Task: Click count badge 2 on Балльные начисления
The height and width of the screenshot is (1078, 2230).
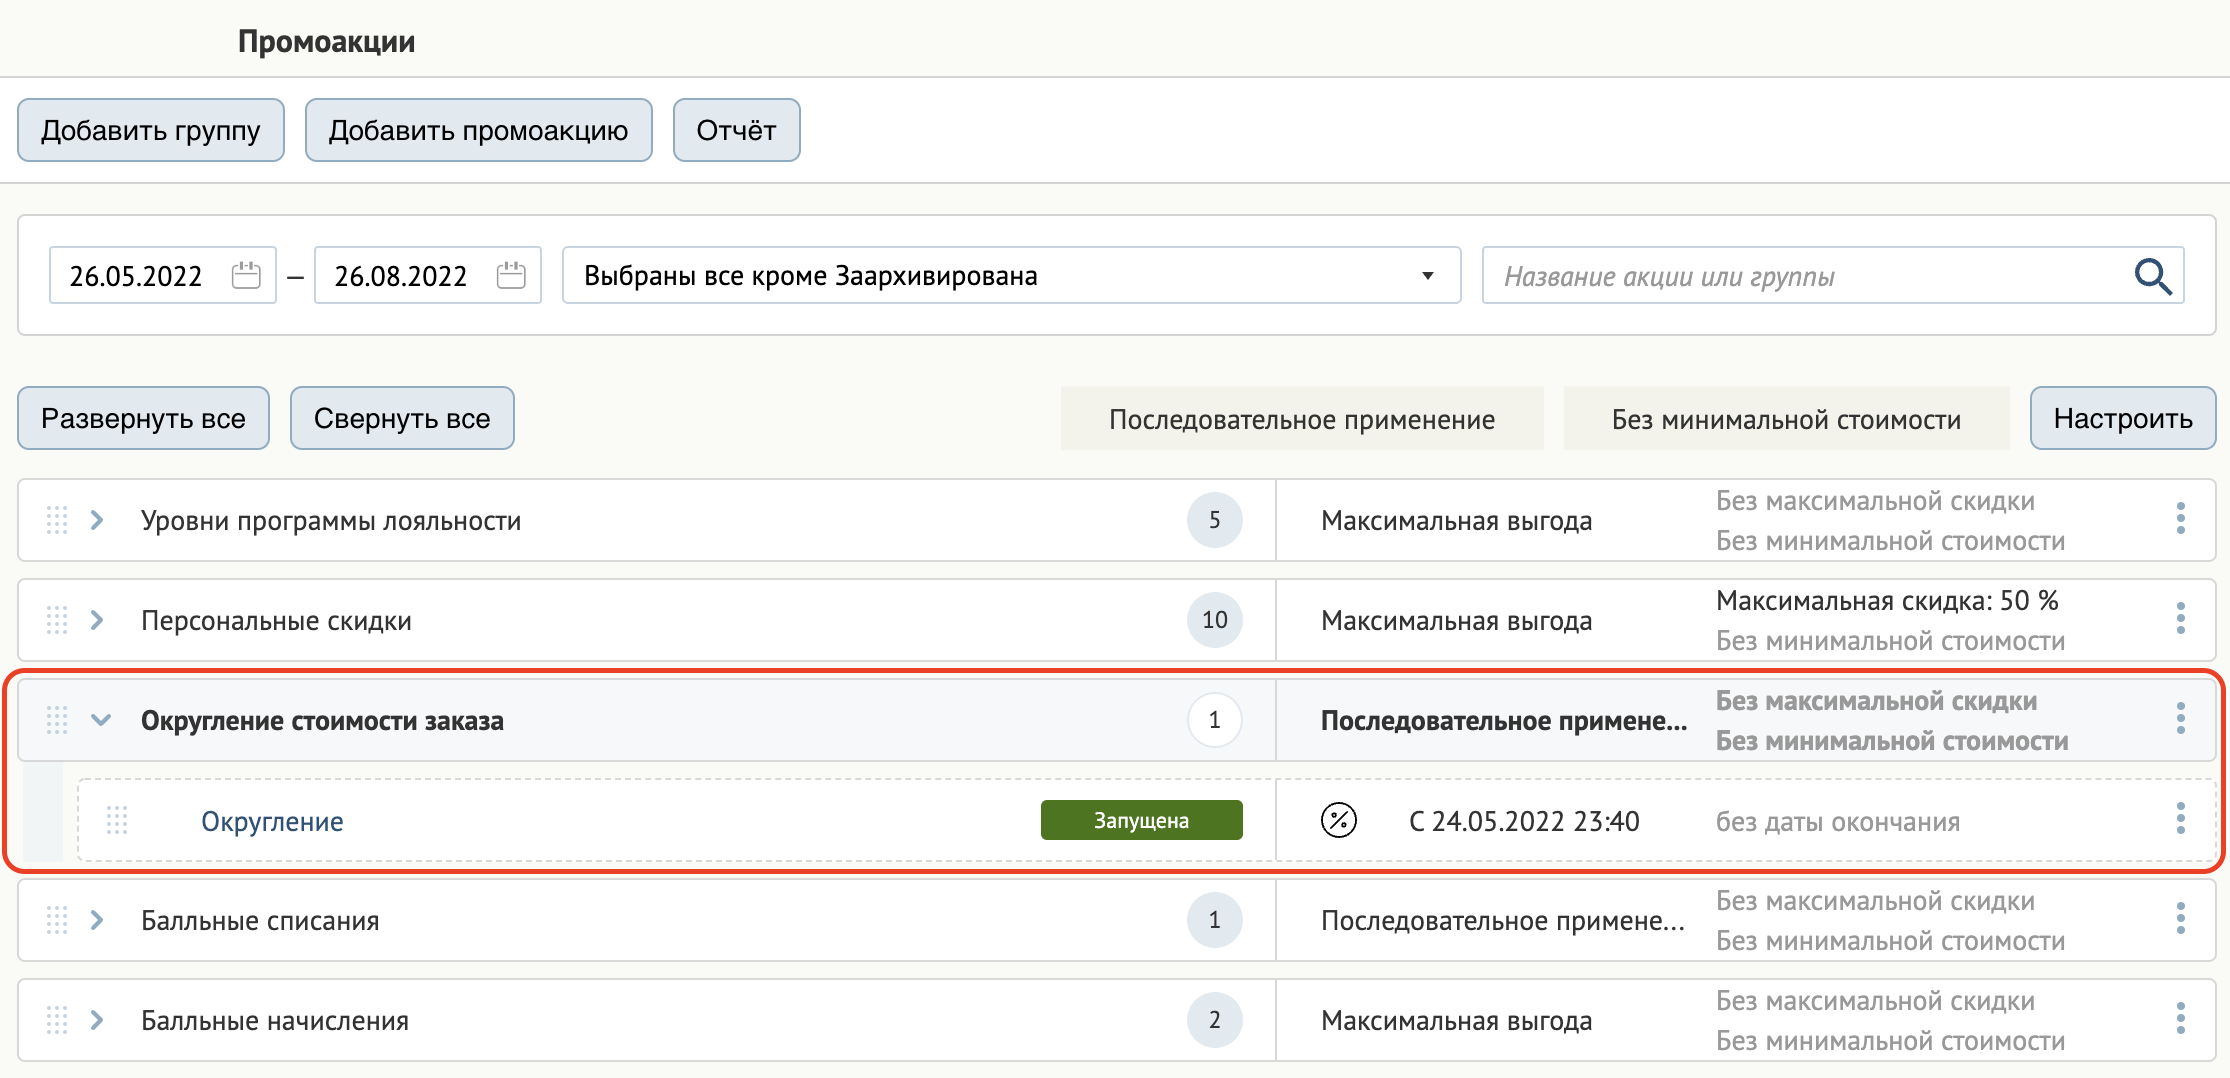Action: coord(1215,1020)
